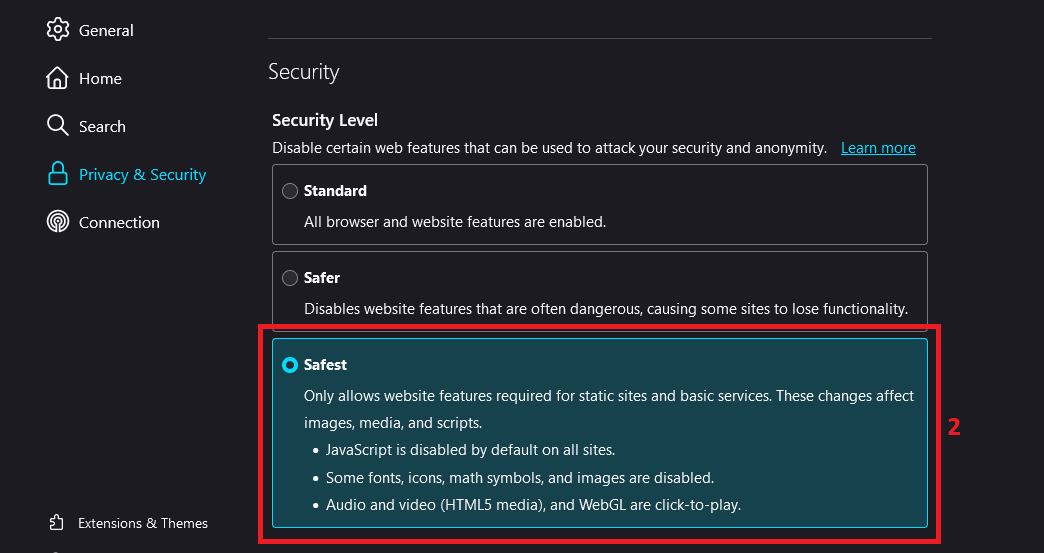The height and width of the screenshot is (553, 1044).
Task: Click the onion Connection icon
Action: point(58,222)
